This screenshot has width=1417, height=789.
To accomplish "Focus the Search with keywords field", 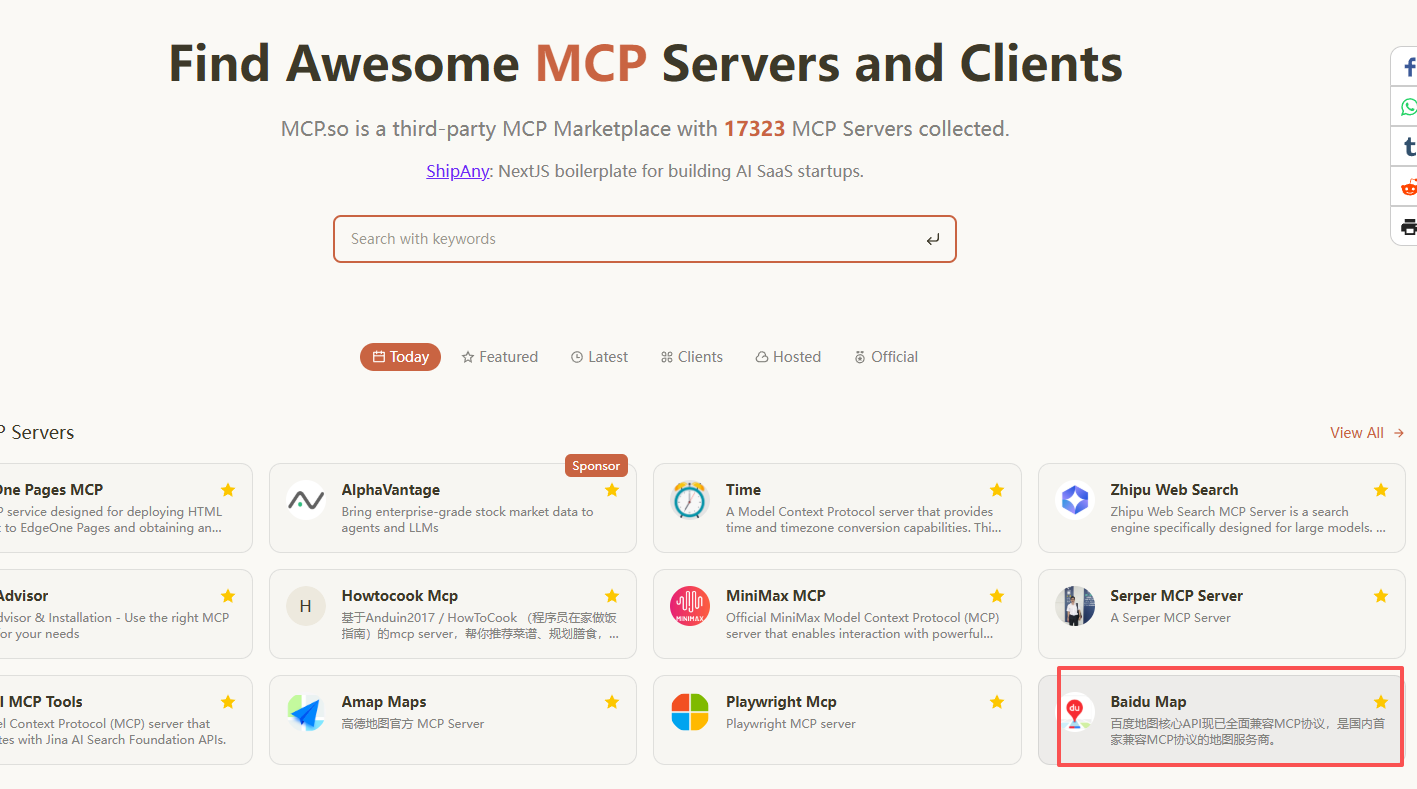I will (645, 239).
